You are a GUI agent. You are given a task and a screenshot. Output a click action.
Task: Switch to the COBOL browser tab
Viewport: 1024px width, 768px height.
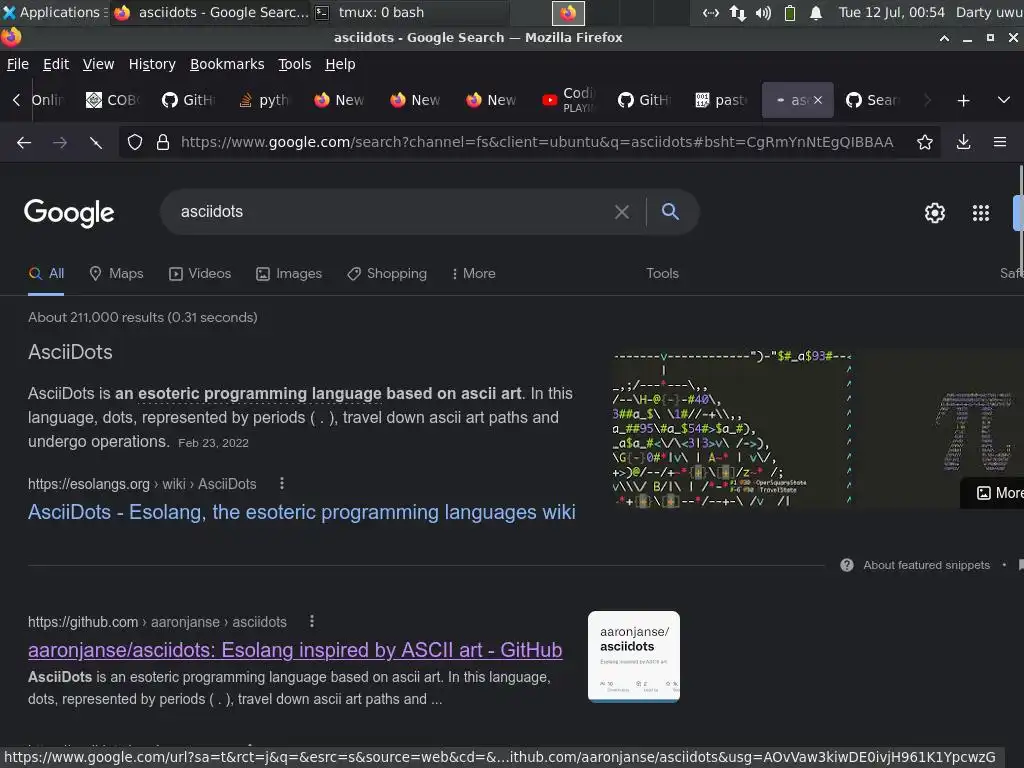click(113, 100)
